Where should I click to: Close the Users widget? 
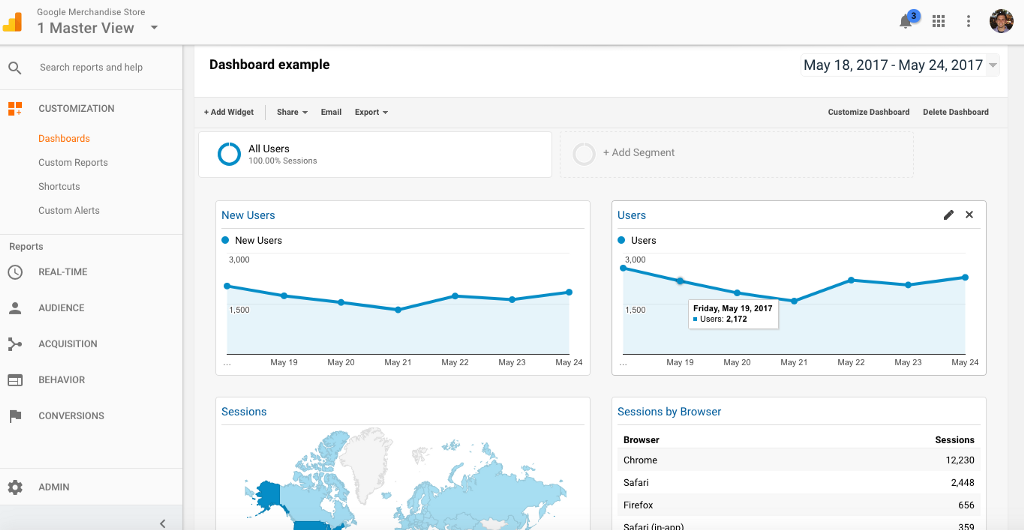pyautogui.click(x=969, y=215)
